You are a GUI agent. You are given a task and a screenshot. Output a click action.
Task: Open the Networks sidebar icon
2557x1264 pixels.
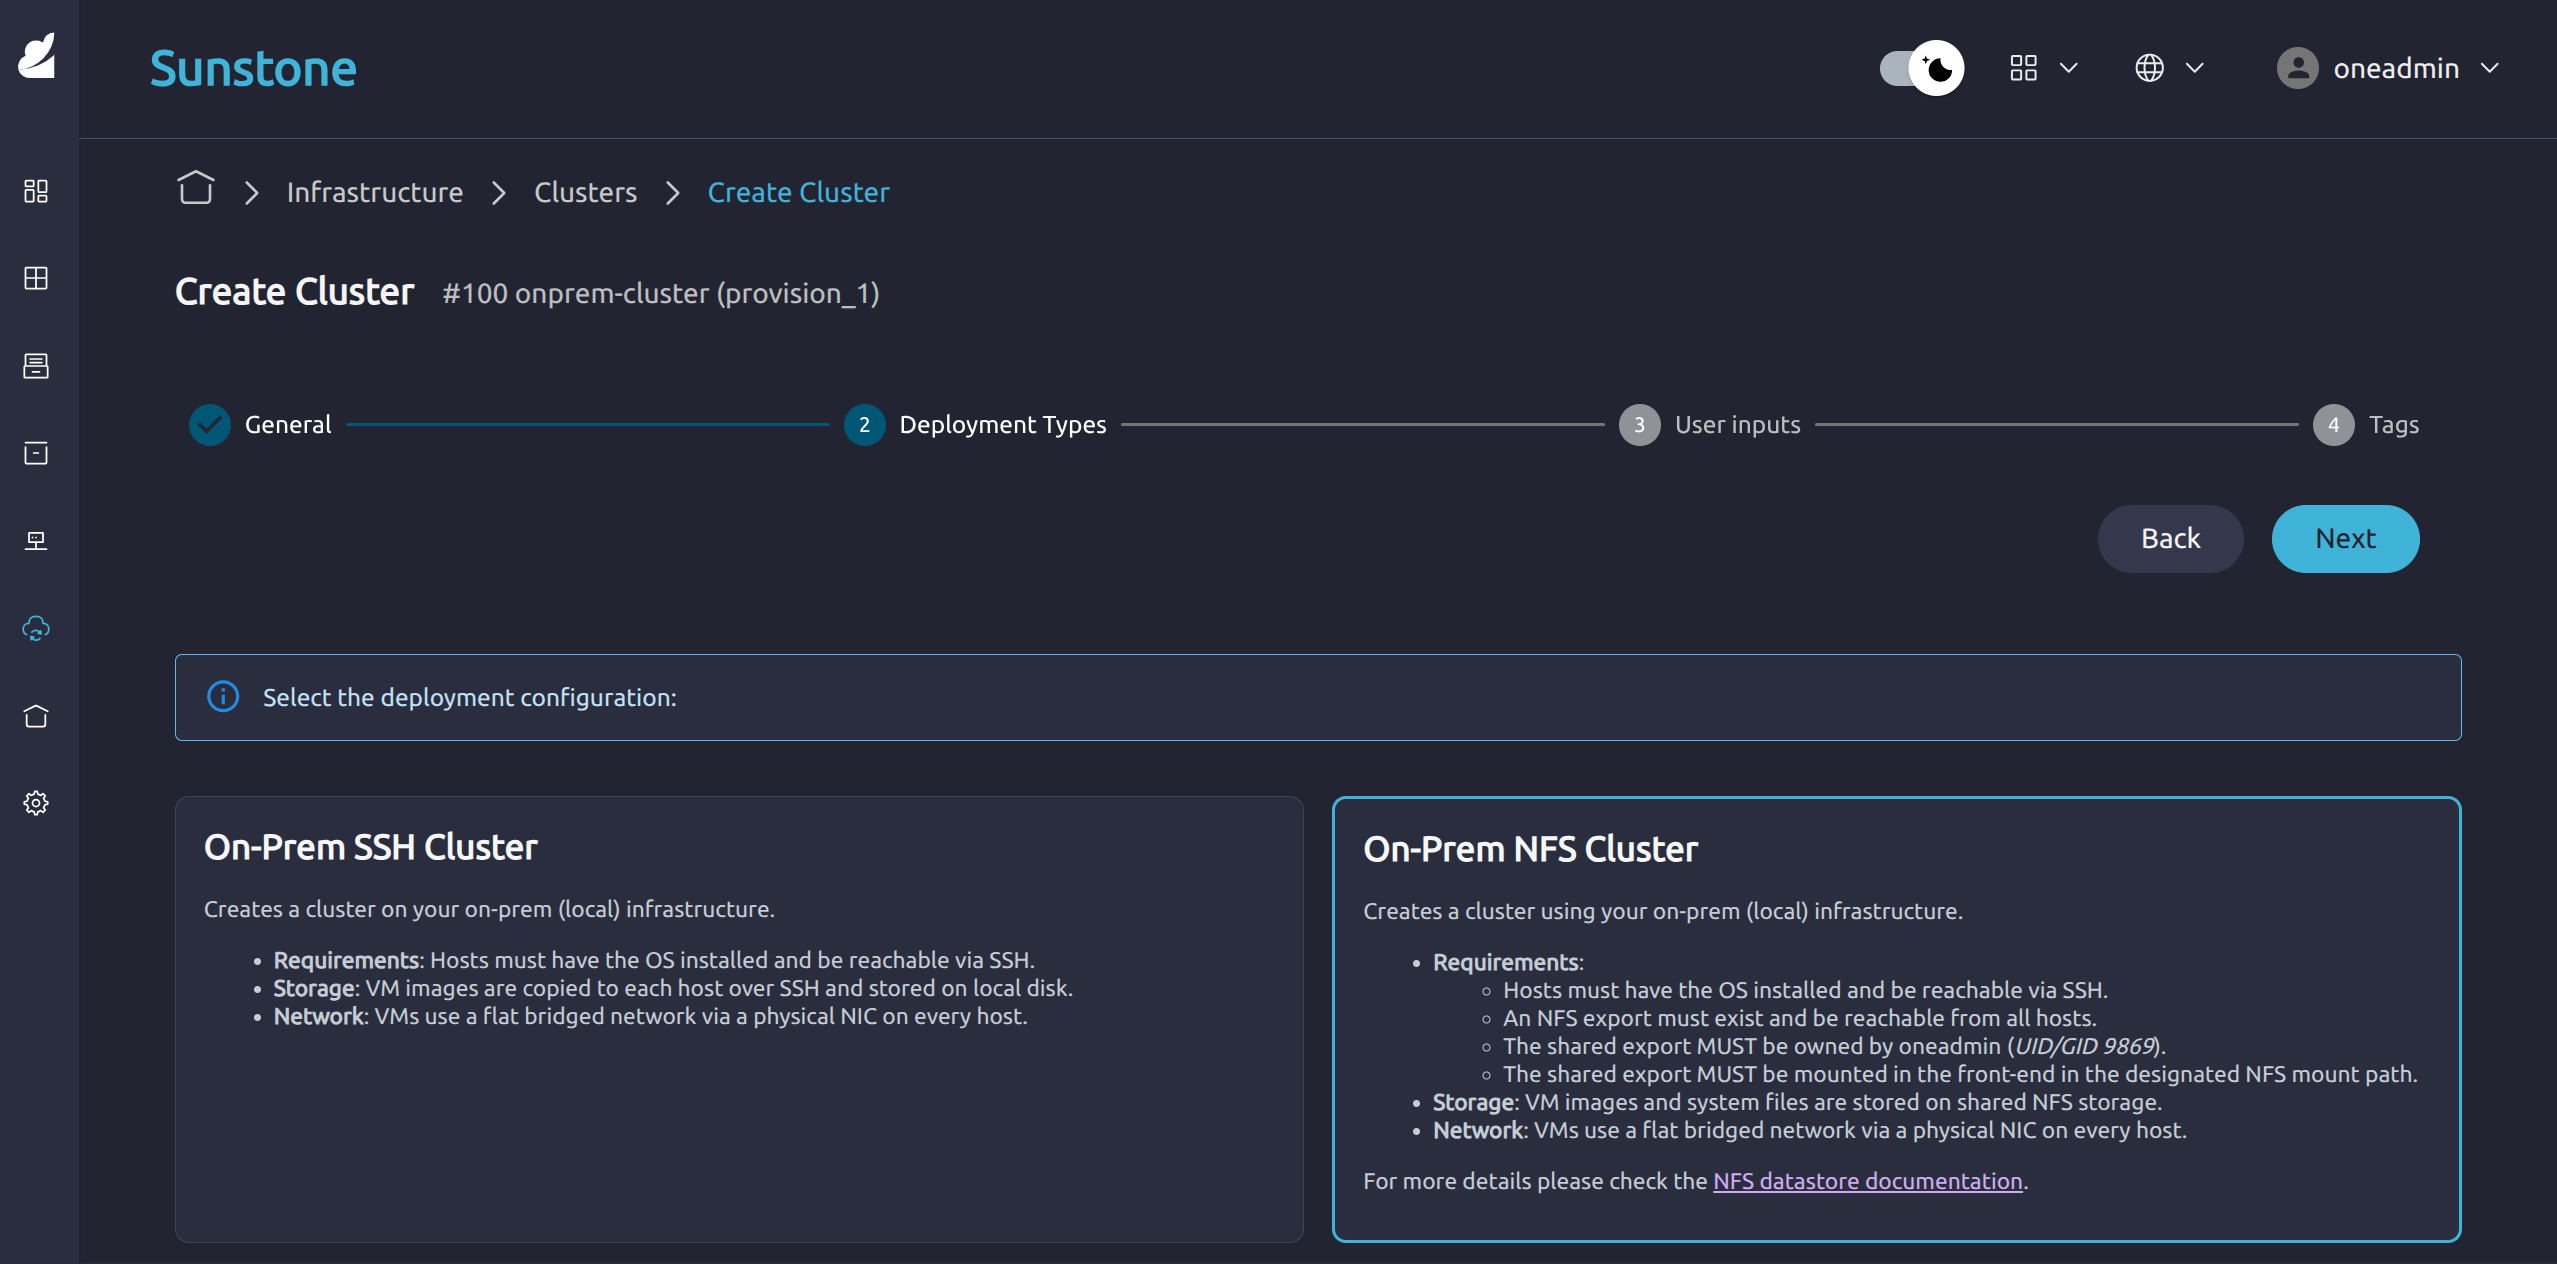pyautogui.click(x=36, y=453)
